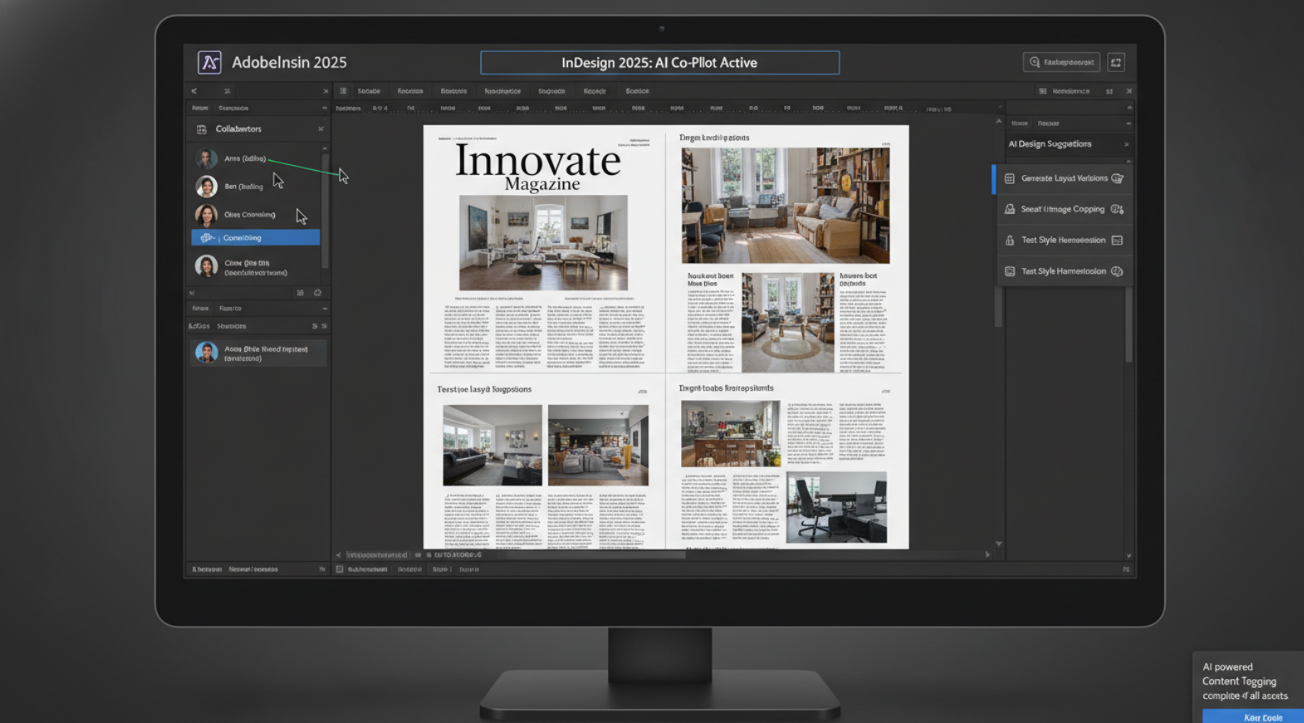Click the expand icon in top-right header
Screen dimensions: 1304x723
coord(1116,62)
